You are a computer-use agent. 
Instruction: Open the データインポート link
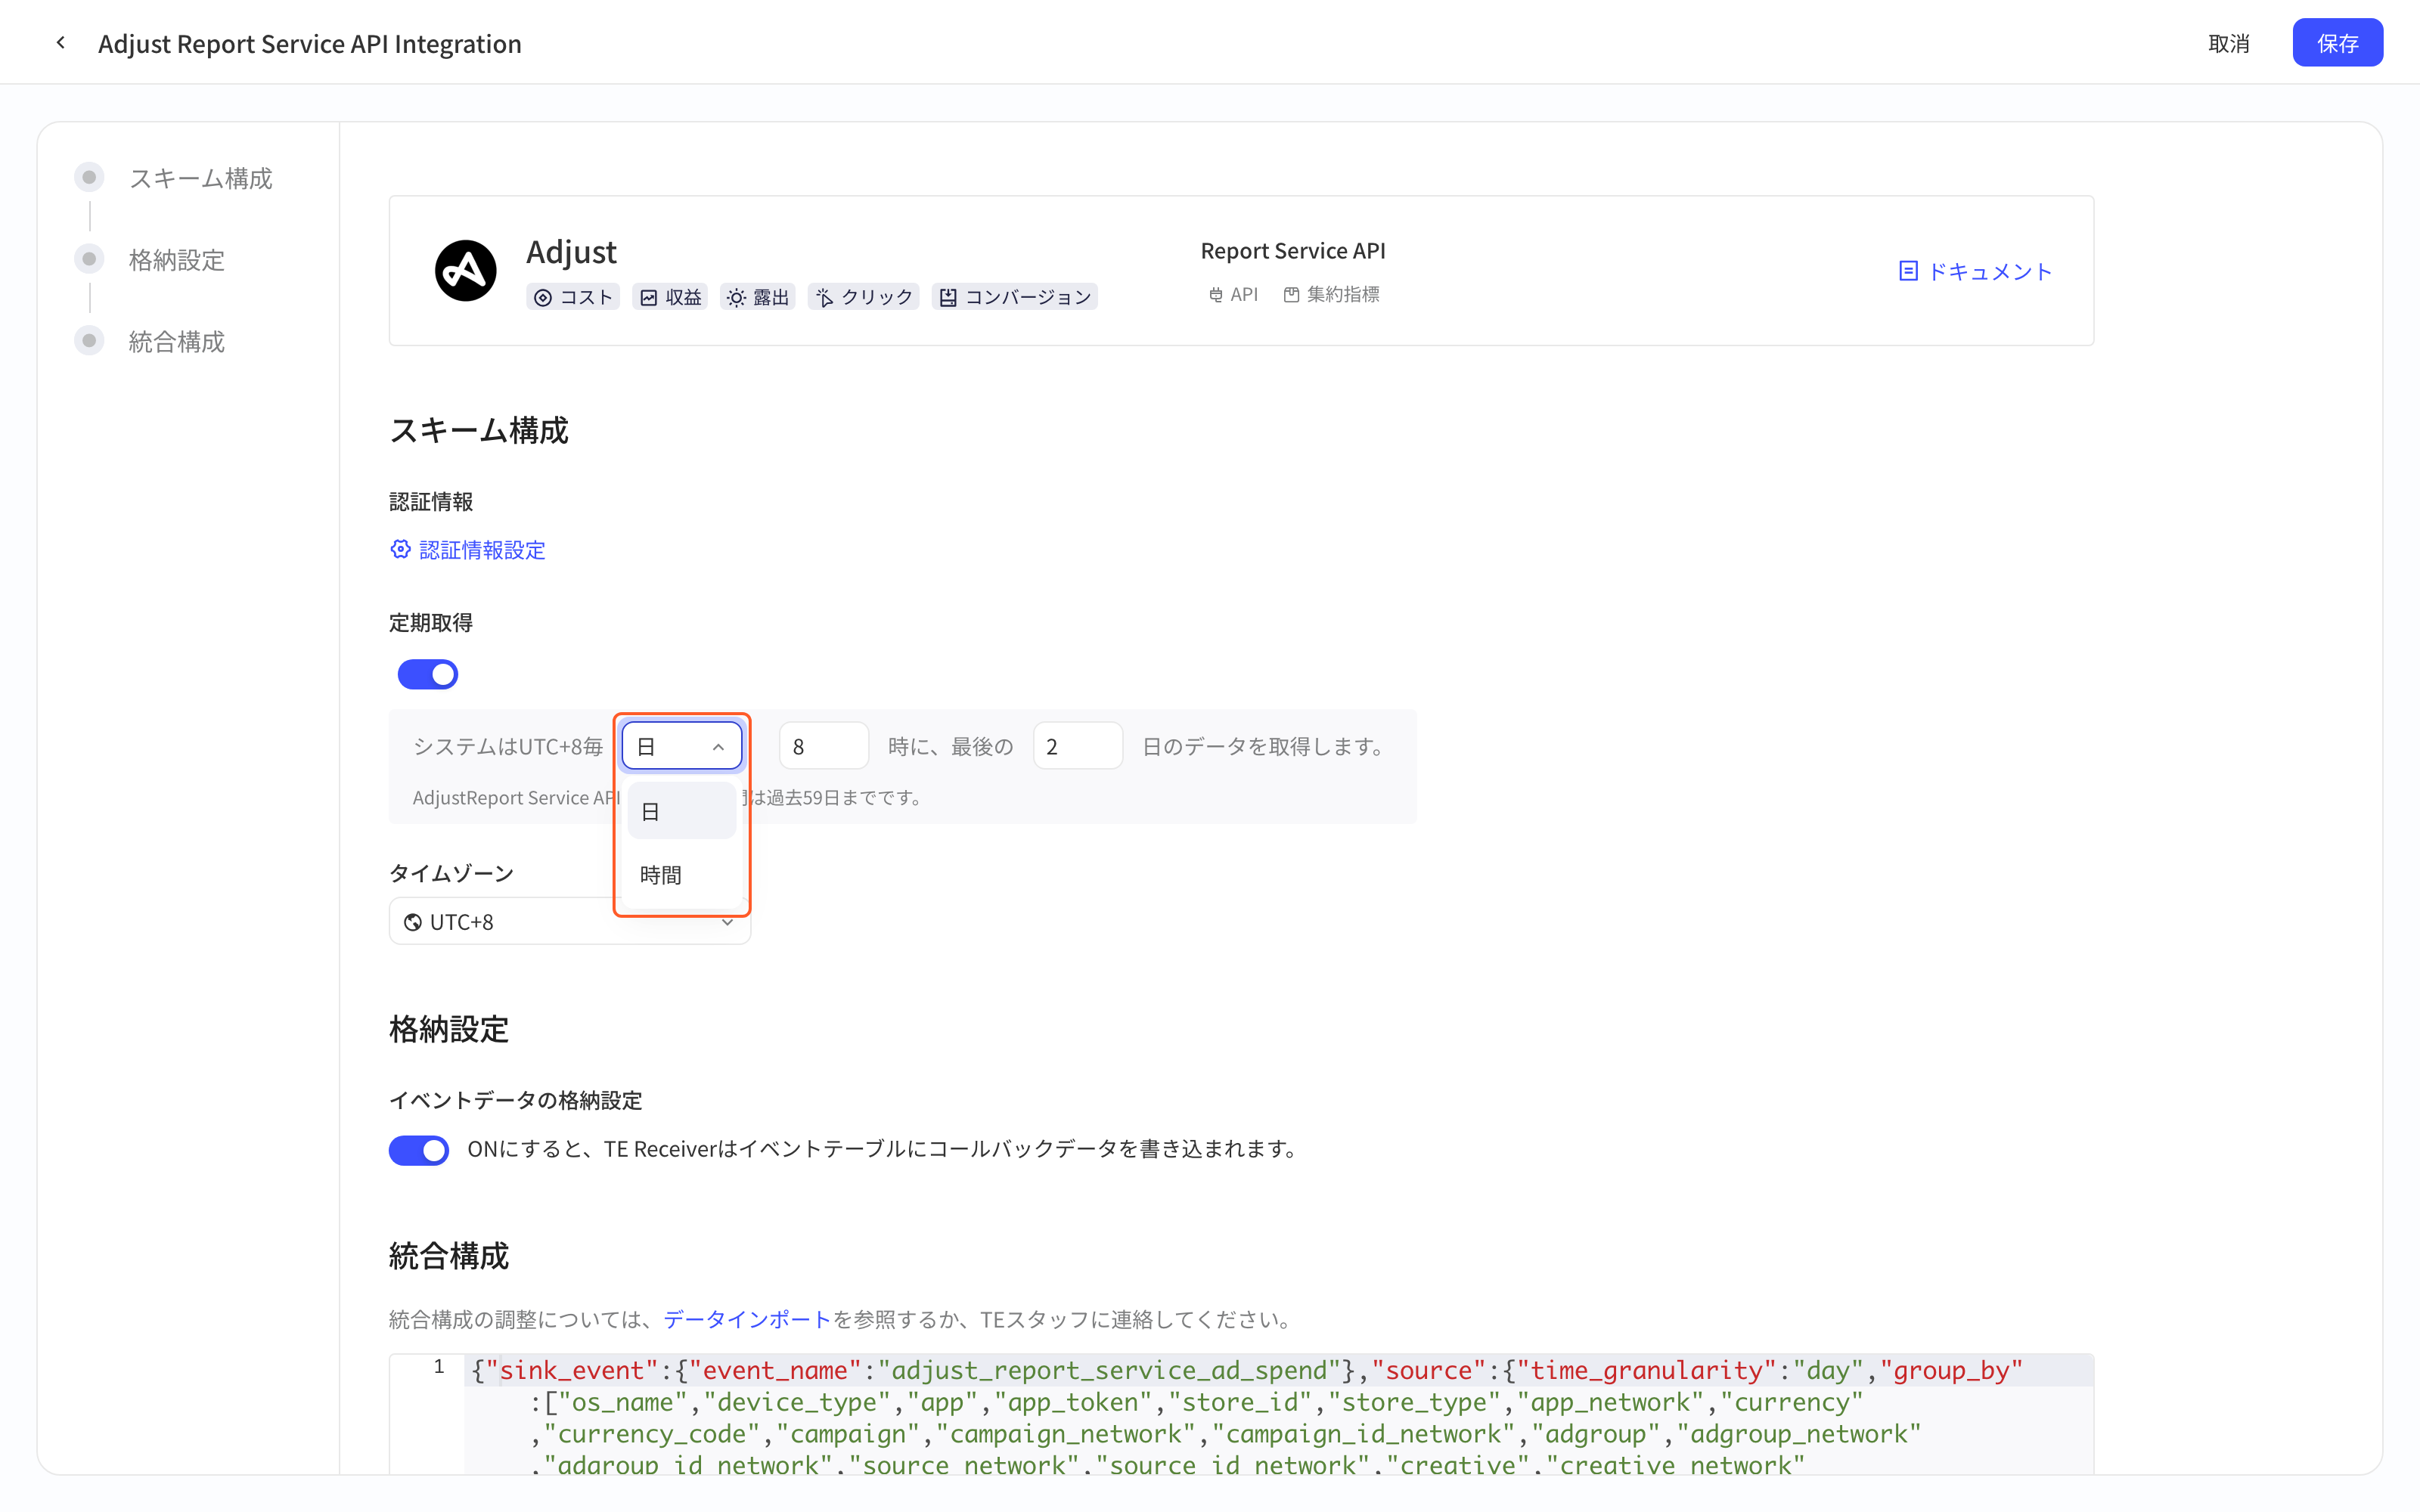pos(747,1319)
